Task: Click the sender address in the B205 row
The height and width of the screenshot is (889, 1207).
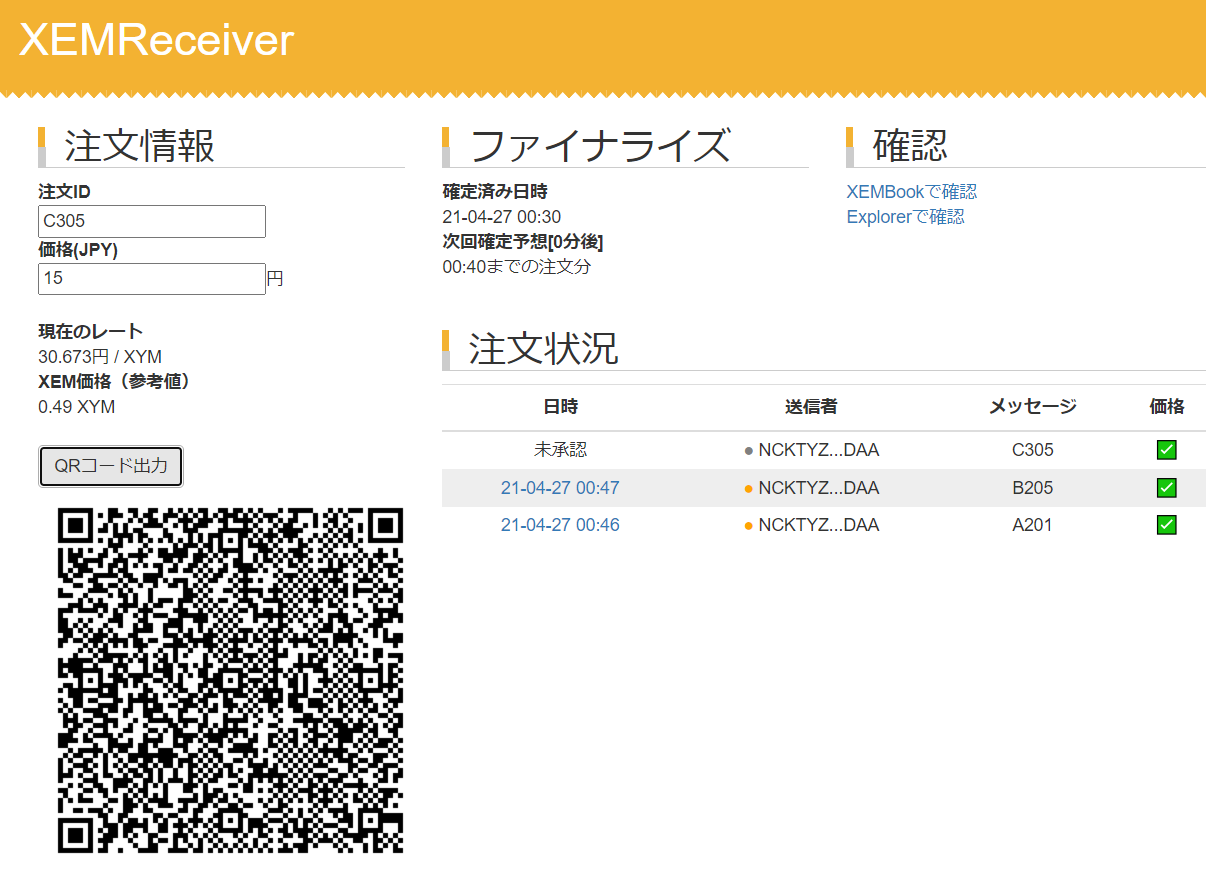Action: (x=818, y=488)
